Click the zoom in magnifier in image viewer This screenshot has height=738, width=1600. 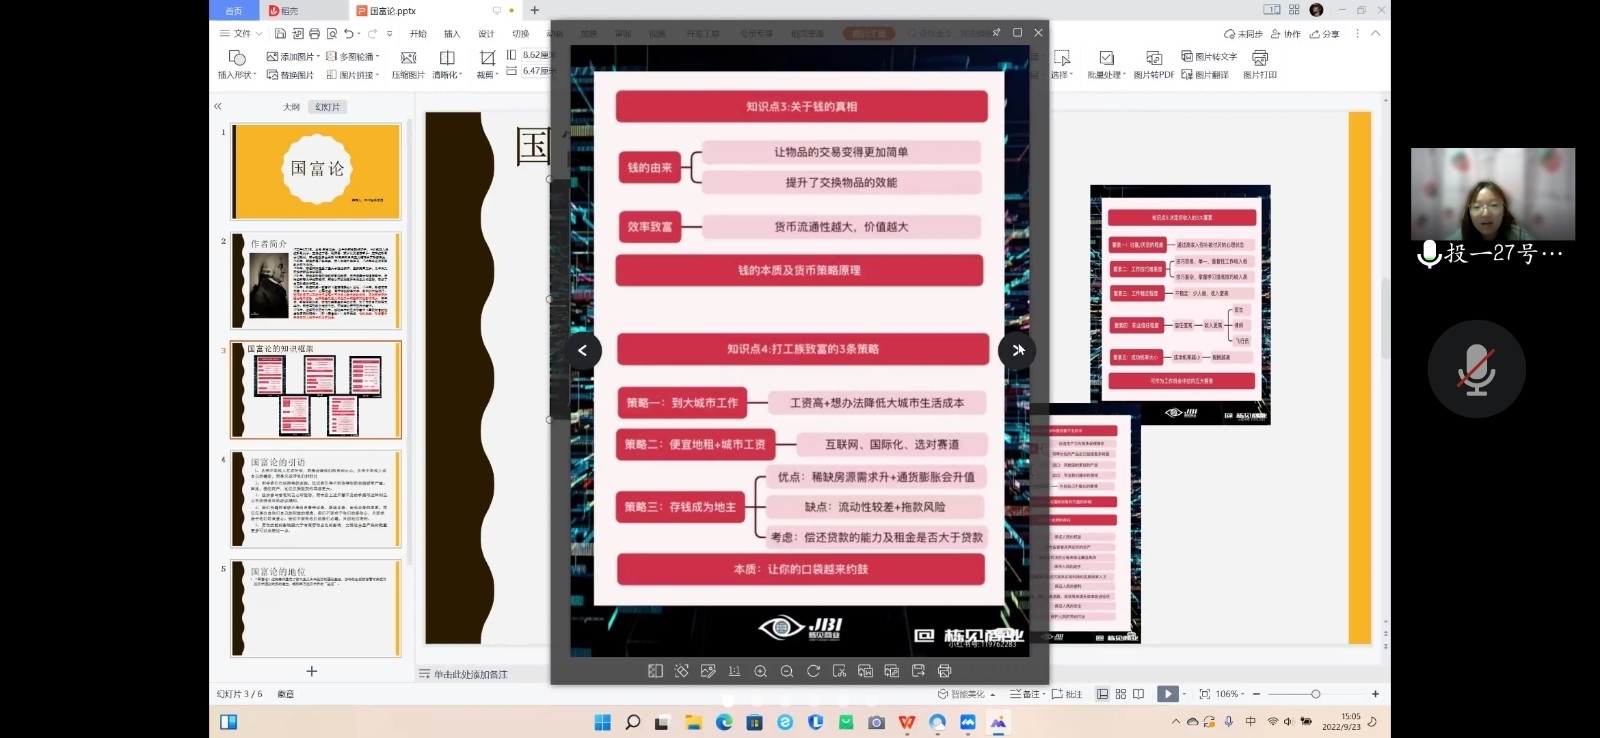coord(760,671)
